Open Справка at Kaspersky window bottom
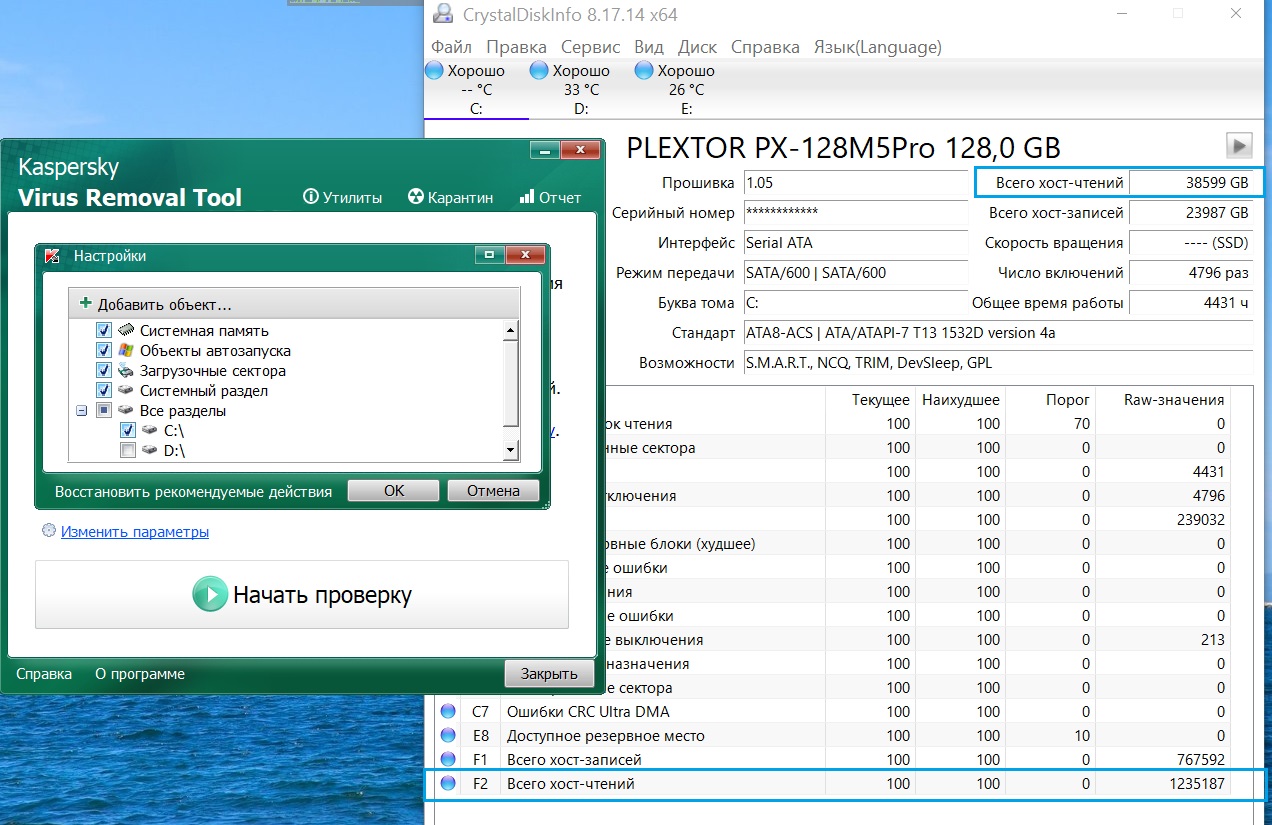Screen dimensions: 1272x825 pyautogui.click(x=44, y=674)
